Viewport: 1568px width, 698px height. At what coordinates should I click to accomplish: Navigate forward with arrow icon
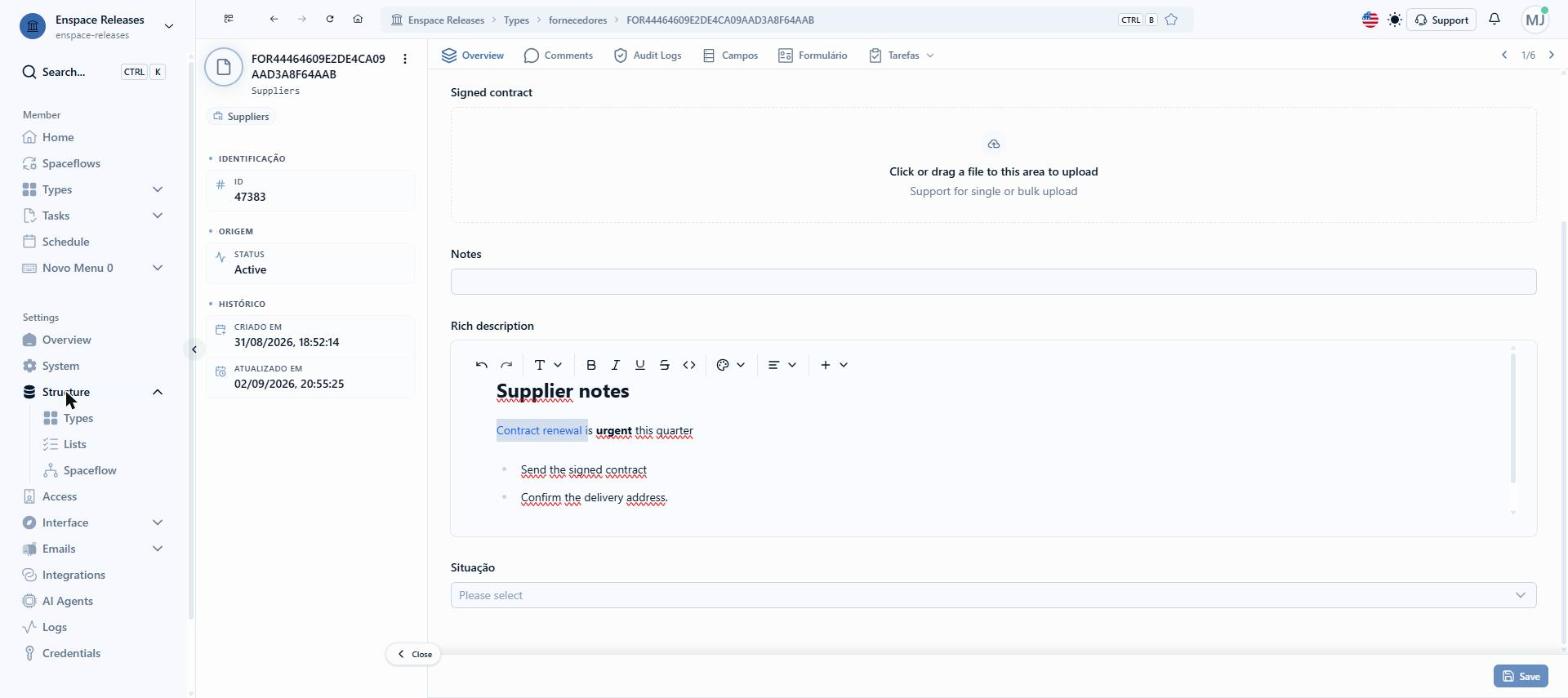pyautogui.click(x=302, y=19)
